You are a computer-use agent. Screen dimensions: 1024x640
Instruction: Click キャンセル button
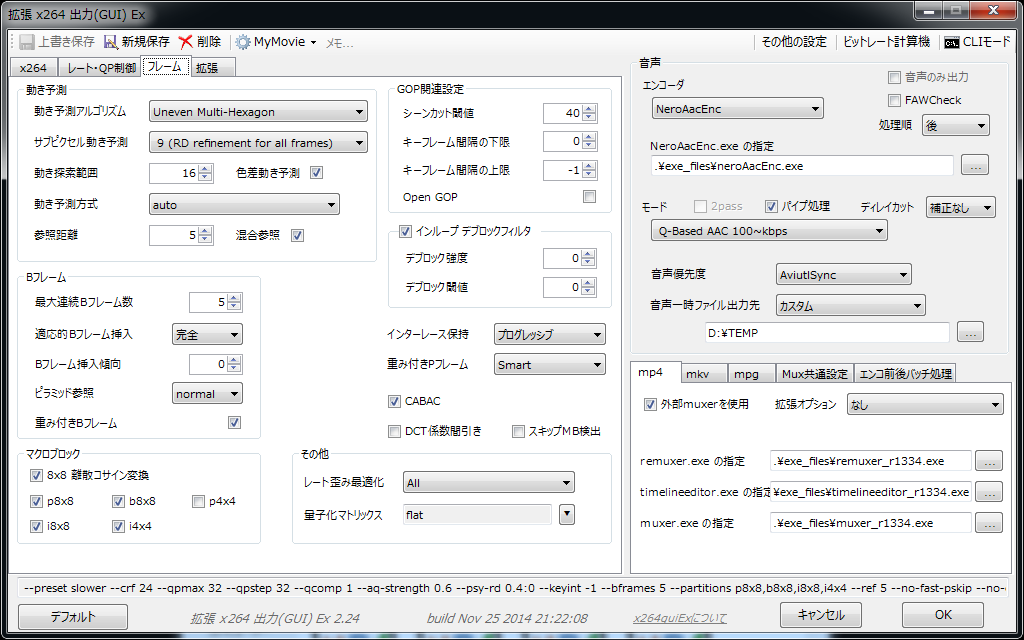coord(821,615)
